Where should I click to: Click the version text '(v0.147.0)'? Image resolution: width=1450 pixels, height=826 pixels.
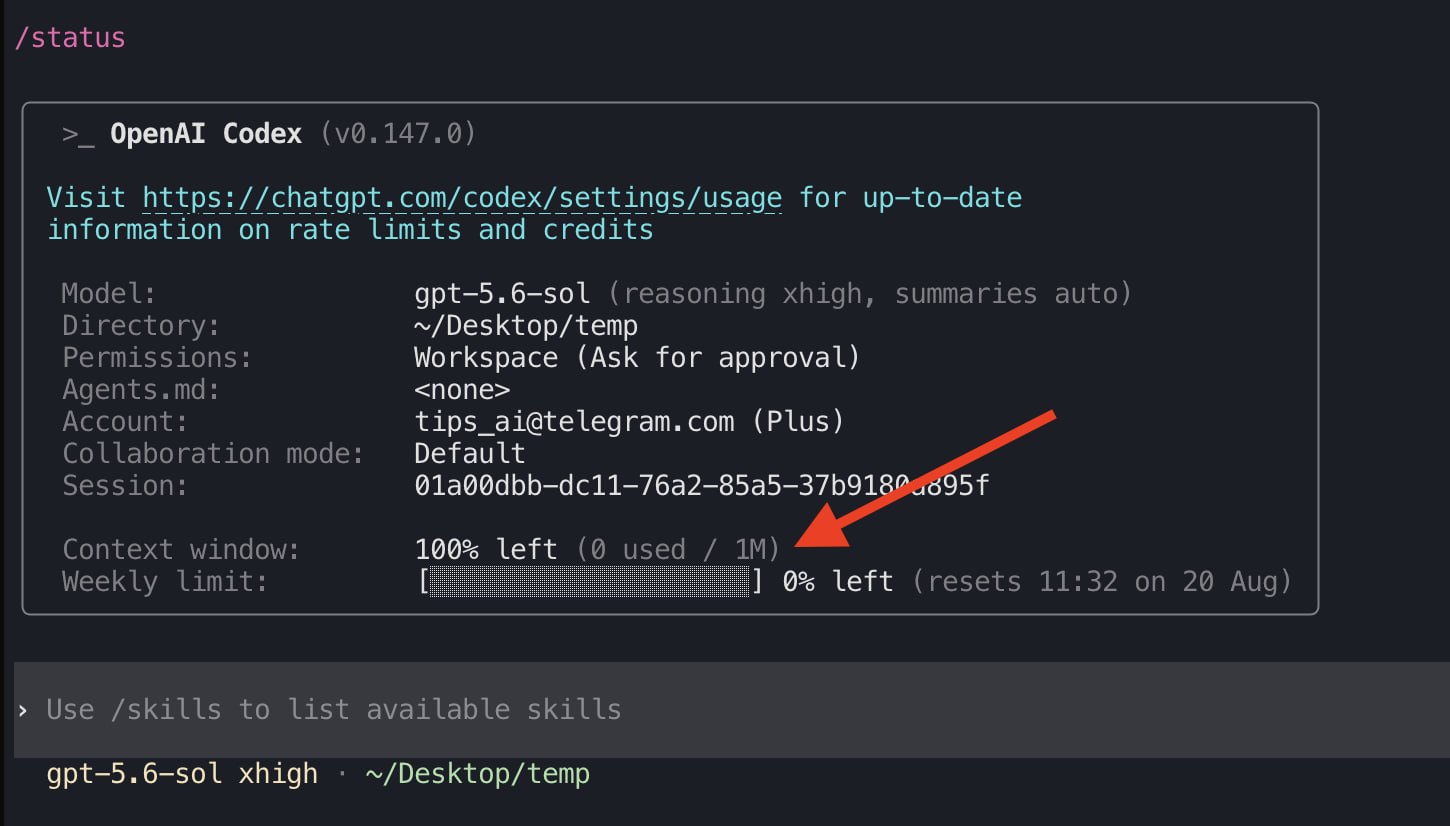pyautogui.click(x=398, y=134)
